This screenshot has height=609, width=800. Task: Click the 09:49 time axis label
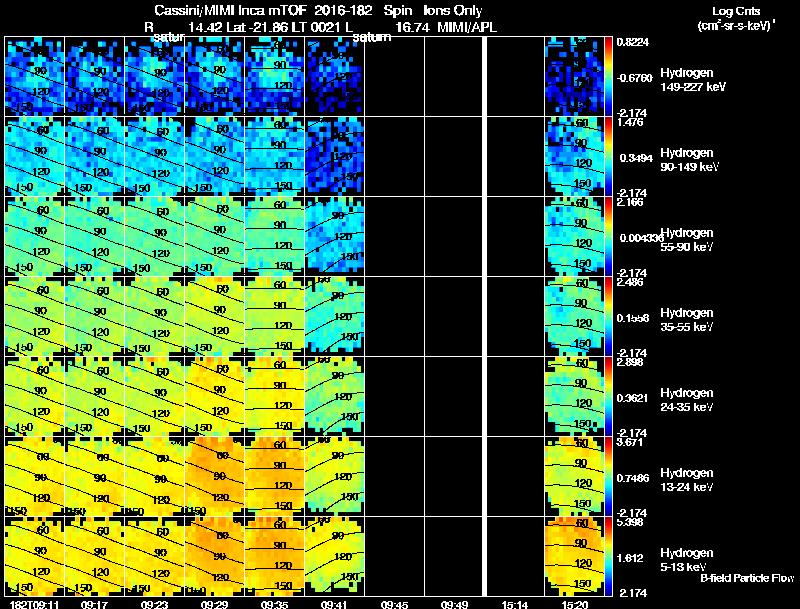coord(454,604)
